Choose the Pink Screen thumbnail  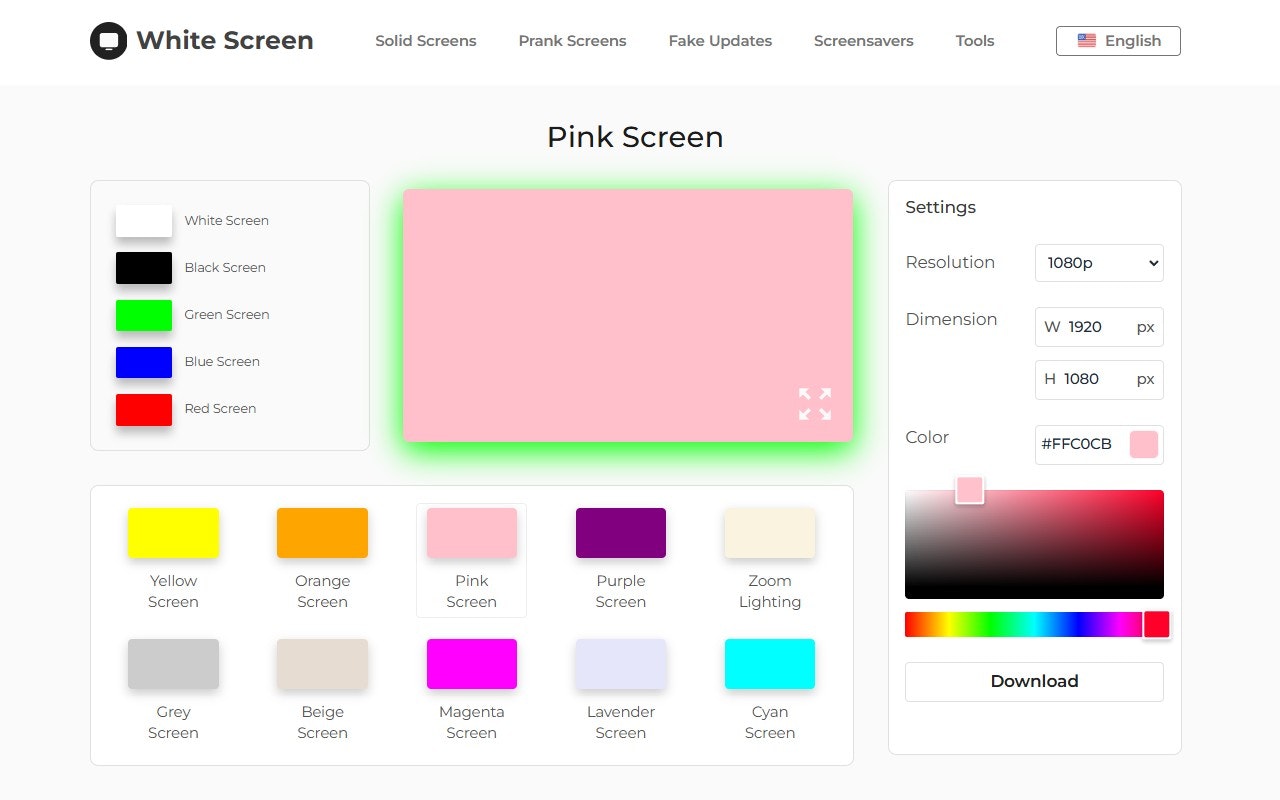point(472,533)
